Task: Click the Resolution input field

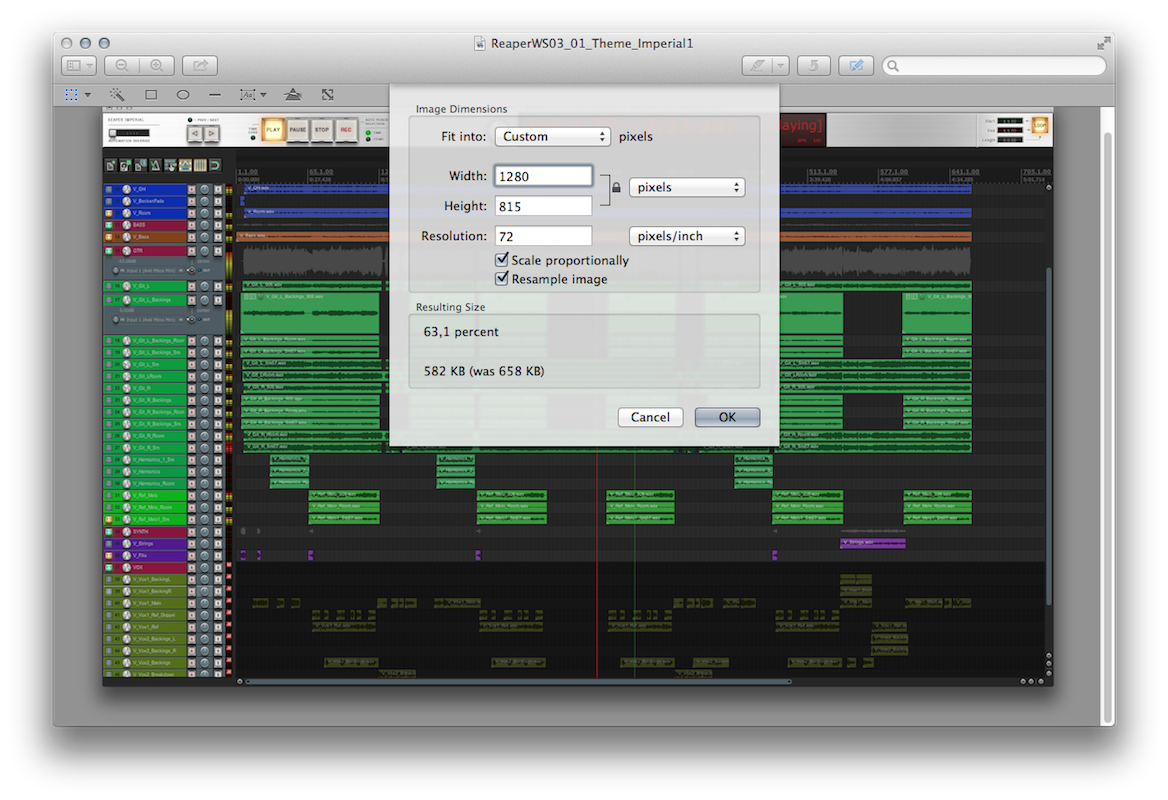Action: (544, 236)
